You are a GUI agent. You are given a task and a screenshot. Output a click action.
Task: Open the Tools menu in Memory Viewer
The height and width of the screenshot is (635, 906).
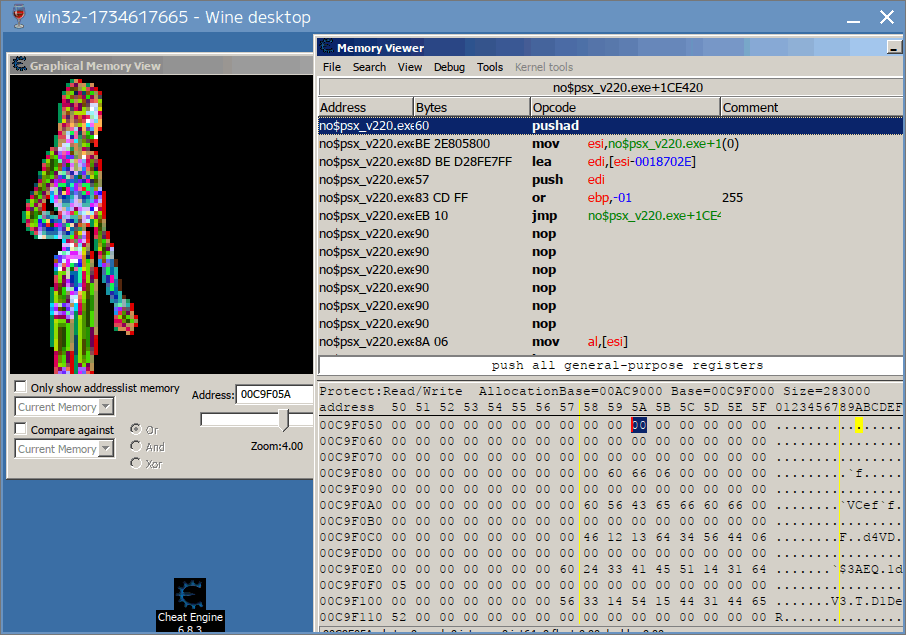pos(490,67)
